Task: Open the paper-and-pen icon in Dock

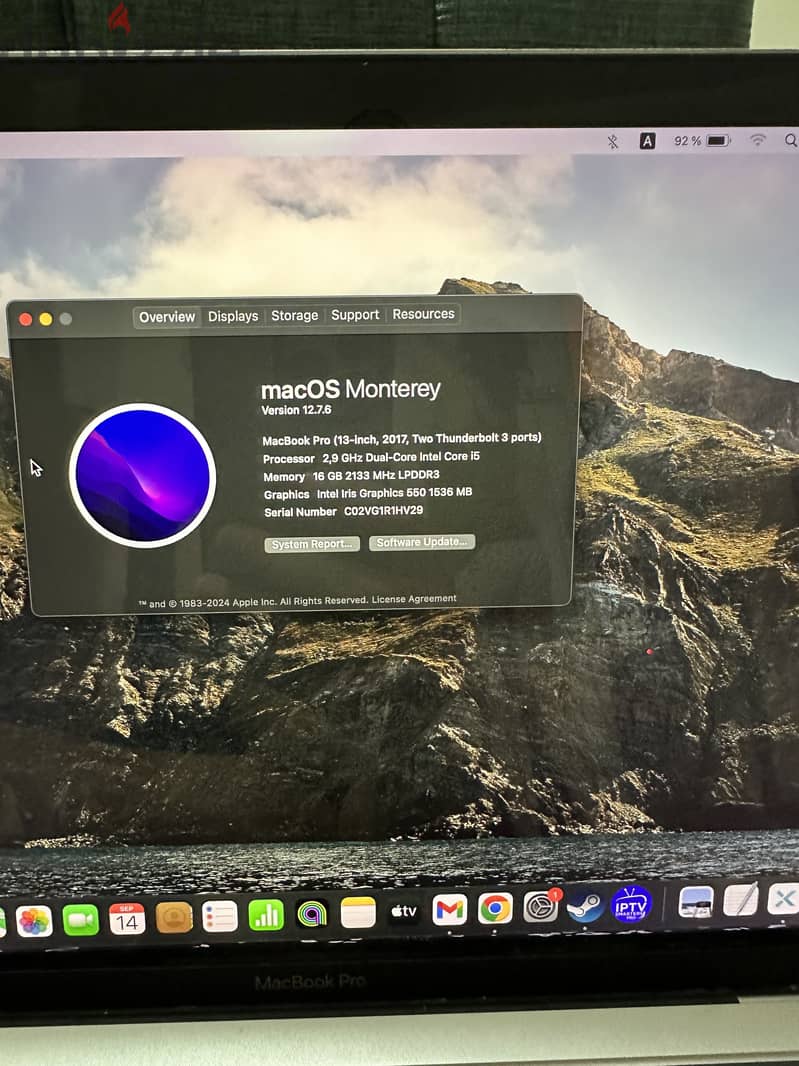Action: pyautogui.click(x=741, y=900)
